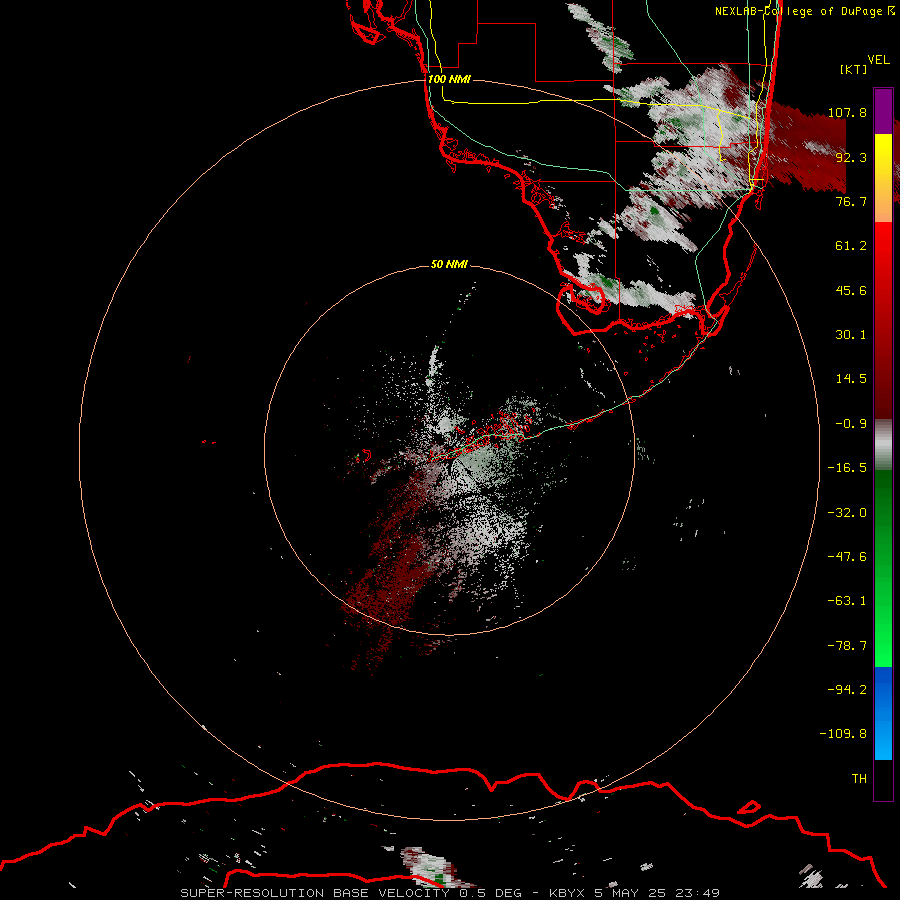The width and height of the screenshot is (900, 900).
Task: Click the 45.6 velocity scale value
Action: (x=851, y=290)
